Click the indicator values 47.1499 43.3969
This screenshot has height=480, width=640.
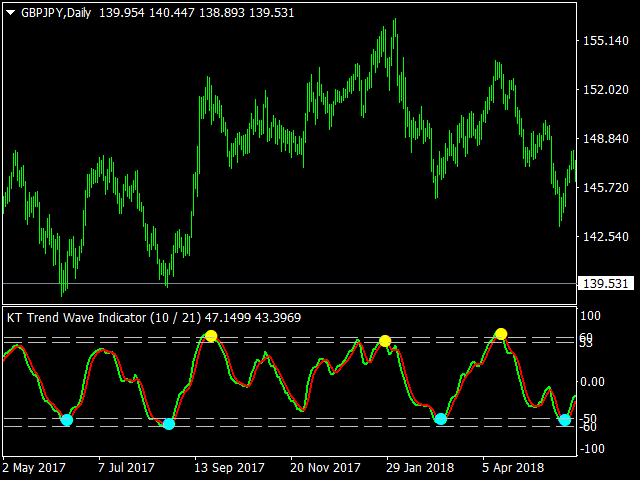tap(253, 318)
